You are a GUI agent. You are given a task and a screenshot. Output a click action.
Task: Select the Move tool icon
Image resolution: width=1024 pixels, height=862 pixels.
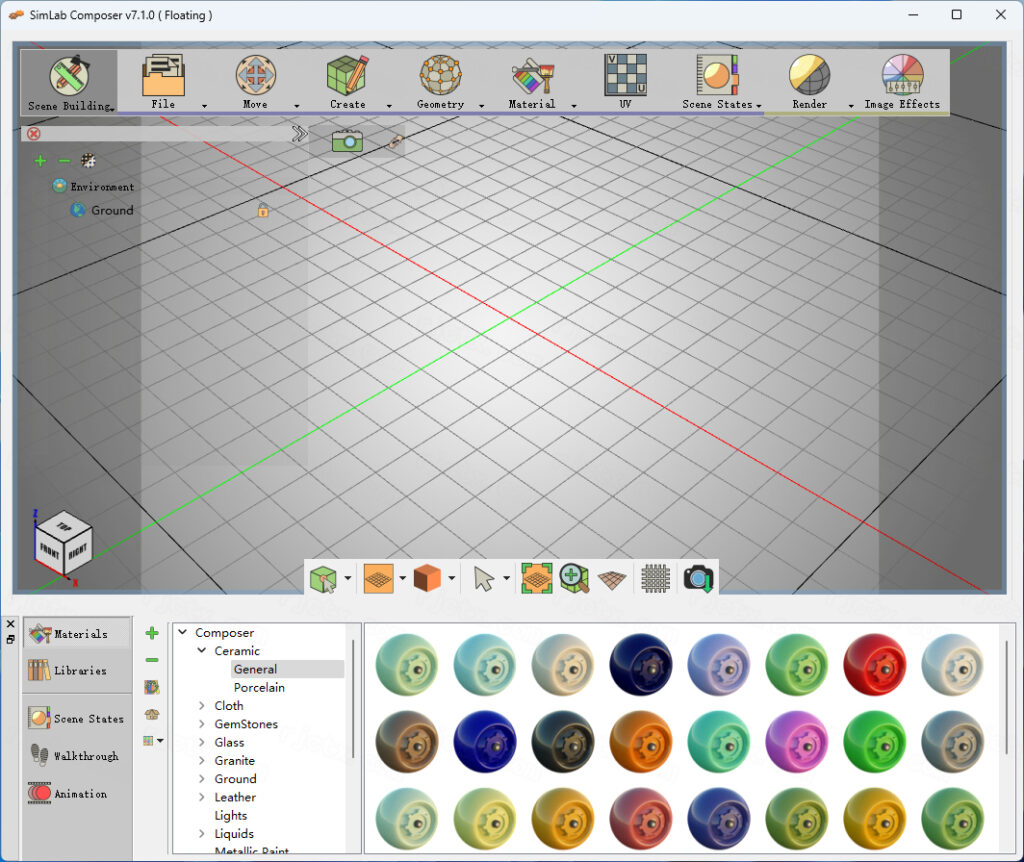(255, 75)
